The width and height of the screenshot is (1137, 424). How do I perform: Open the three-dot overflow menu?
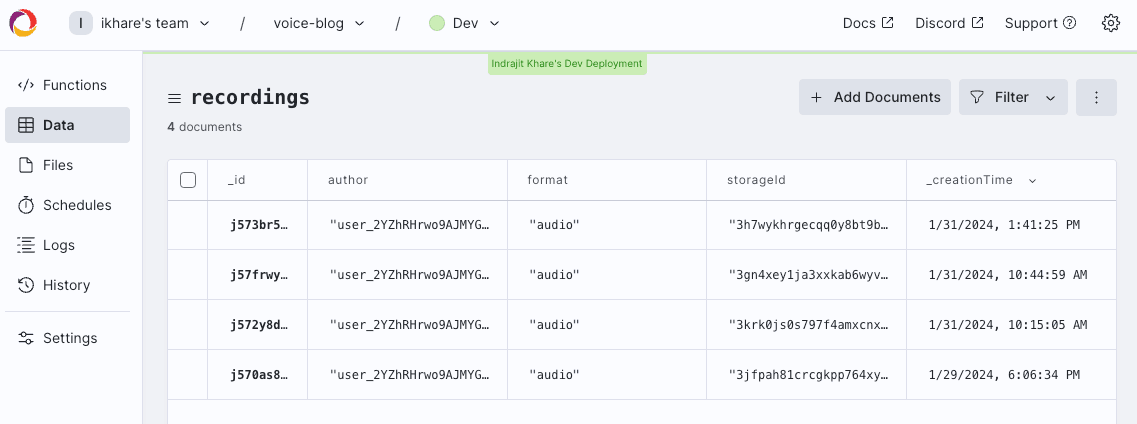pyautogui.click(x=1096, y=97)
